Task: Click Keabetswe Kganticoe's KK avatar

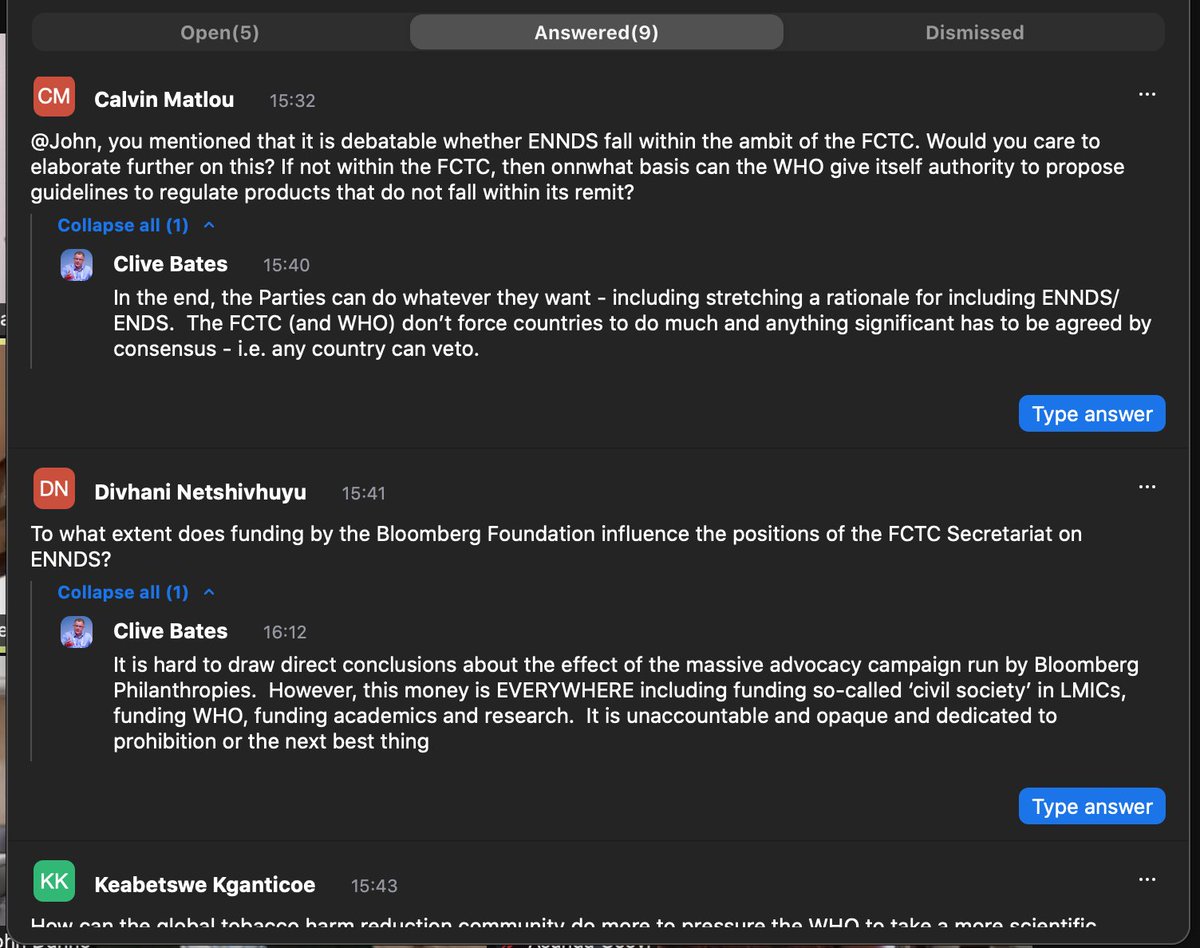Action: tap(54, 881)
